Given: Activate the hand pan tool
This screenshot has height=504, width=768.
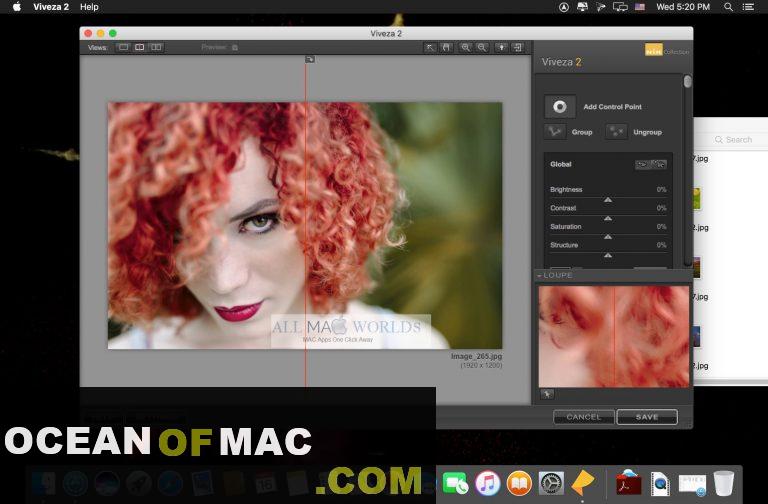Looking at the screenshot, I should pyautogui.click(x=446, y=47).
